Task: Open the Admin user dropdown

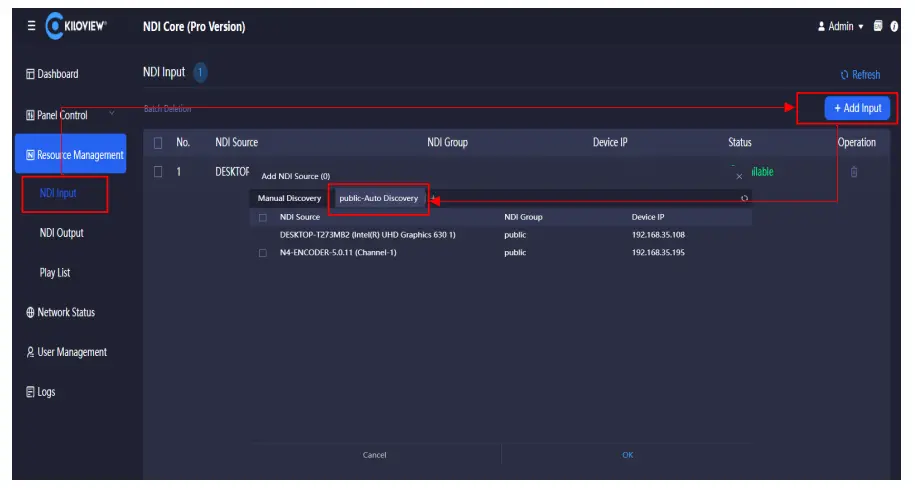Action: (x=840, y=26)
